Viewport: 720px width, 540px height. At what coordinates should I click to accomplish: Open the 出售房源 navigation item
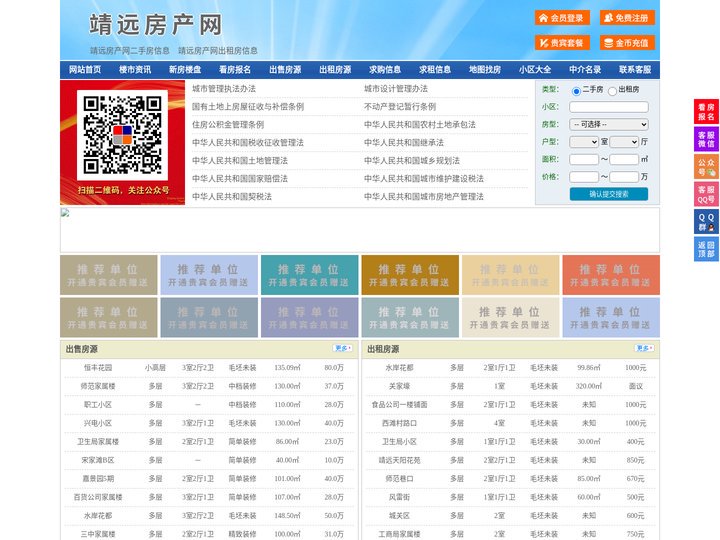point(285,70)
